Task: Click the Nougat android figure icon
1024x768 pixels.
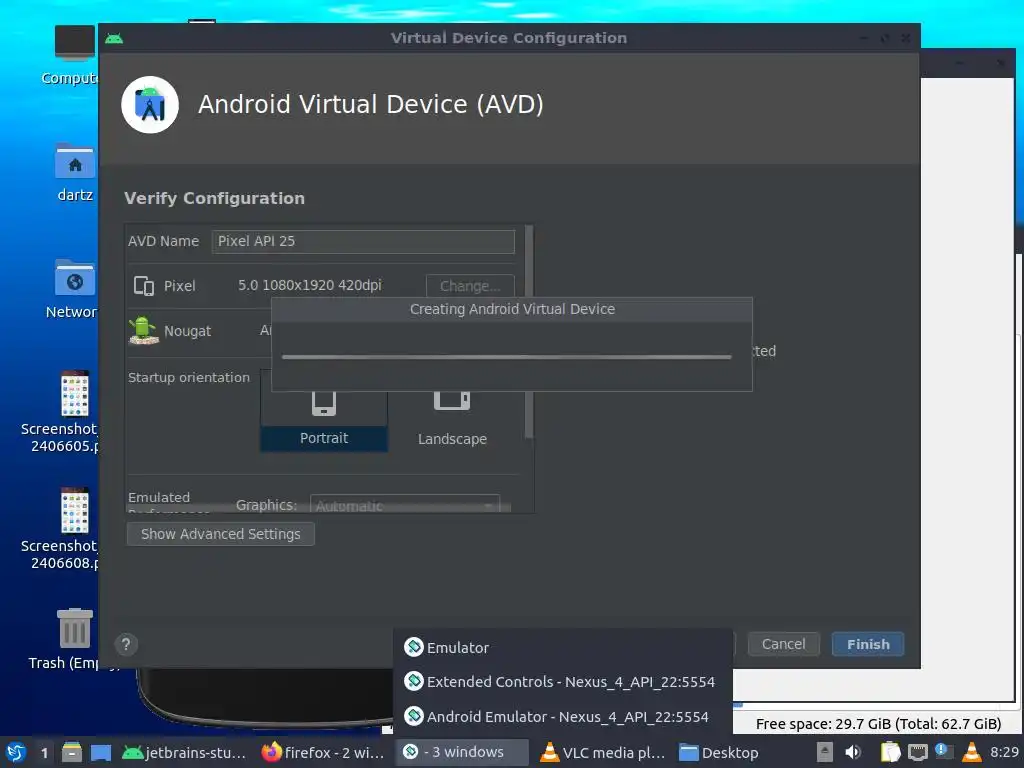Action: pyautogui.click(x=144, y=330)
